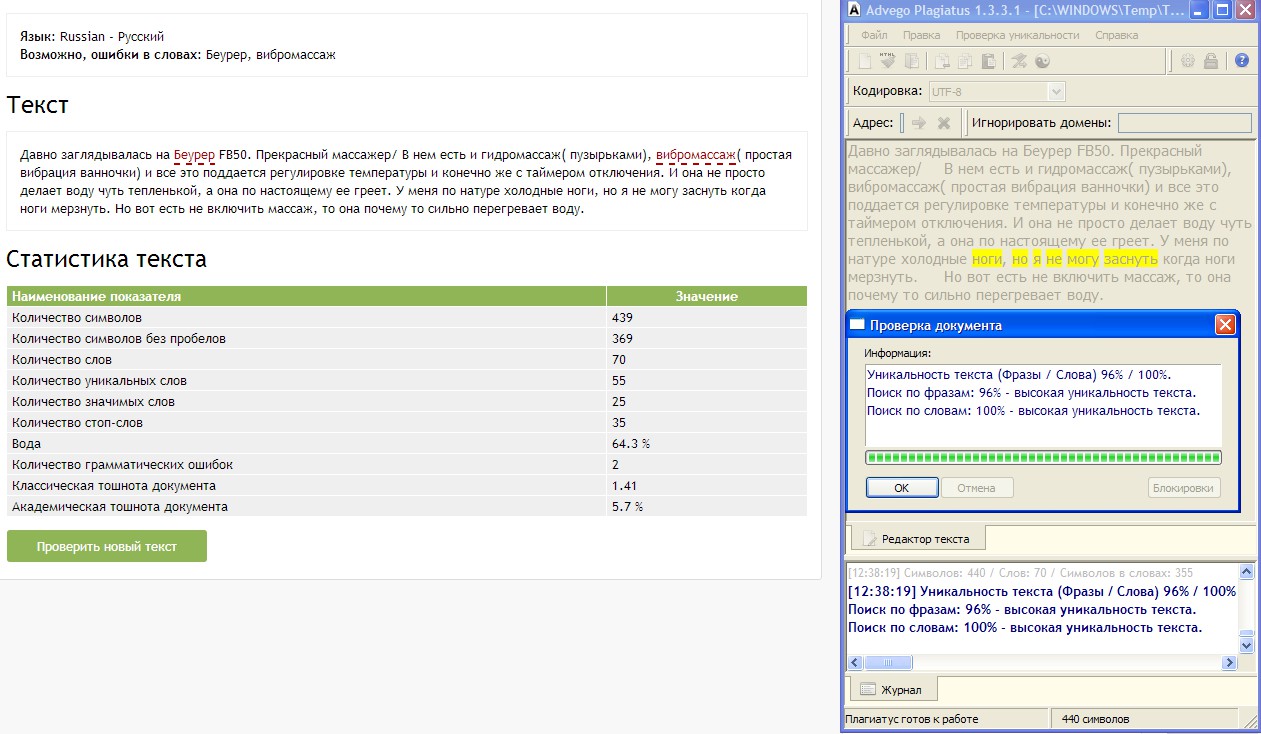The height and width of the screenshot is (734, 1261).
Task: Click the Количество уникальных слов row label
Action: pyautogui.click(x=99, y=381)
